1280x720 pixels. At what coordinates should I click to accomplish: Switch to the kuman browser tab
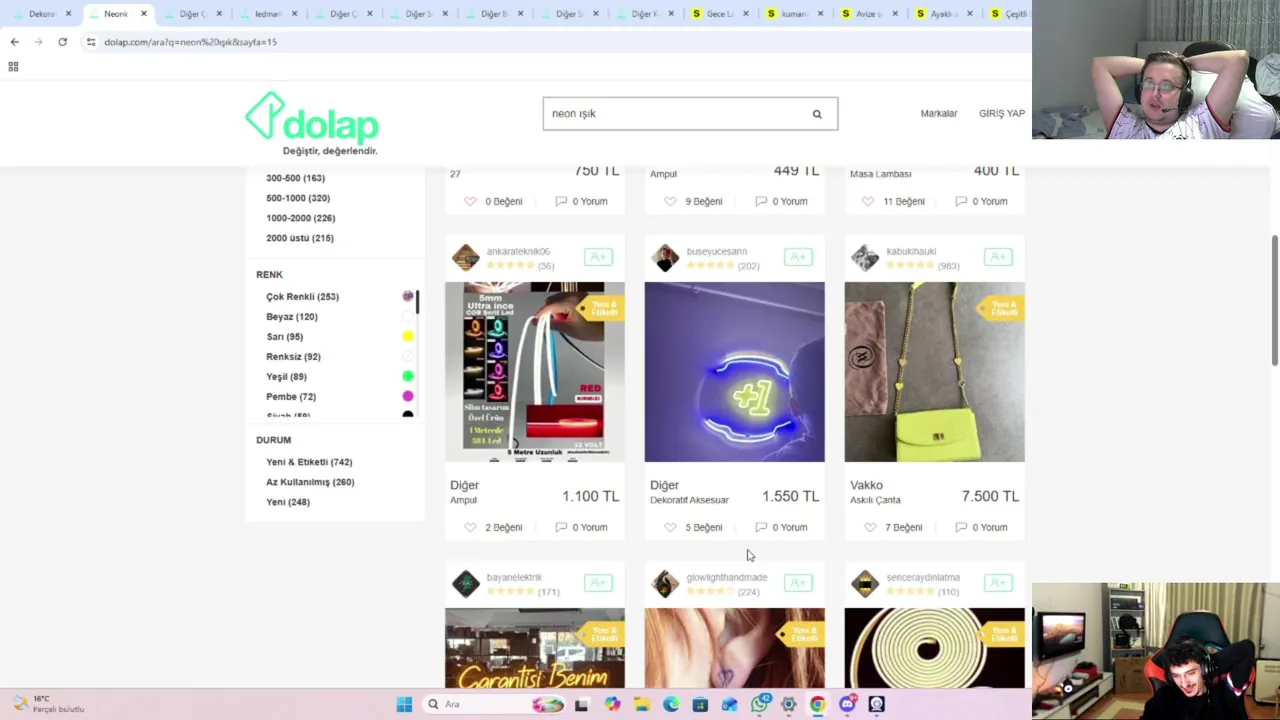click(x=795, y=14)
